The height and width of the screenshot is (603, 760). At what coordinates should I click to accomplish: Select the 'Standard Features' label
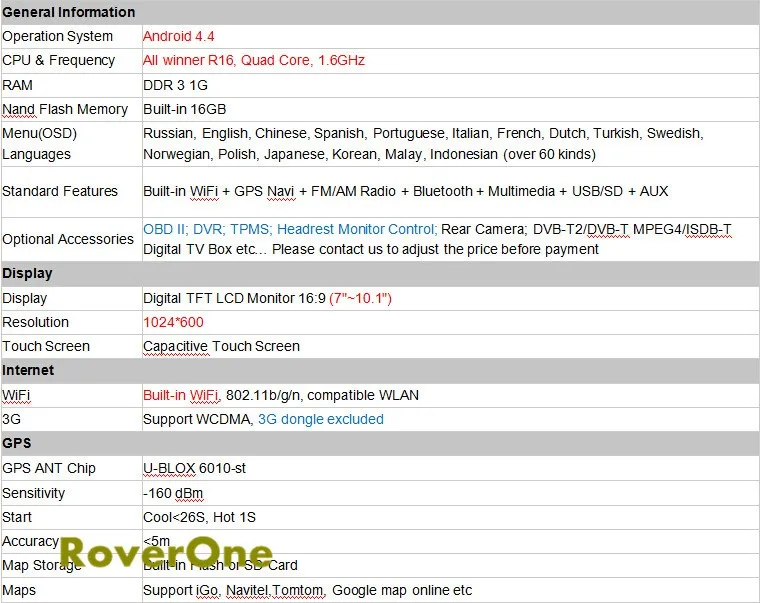pyautogui.click(x=60, y=191)
